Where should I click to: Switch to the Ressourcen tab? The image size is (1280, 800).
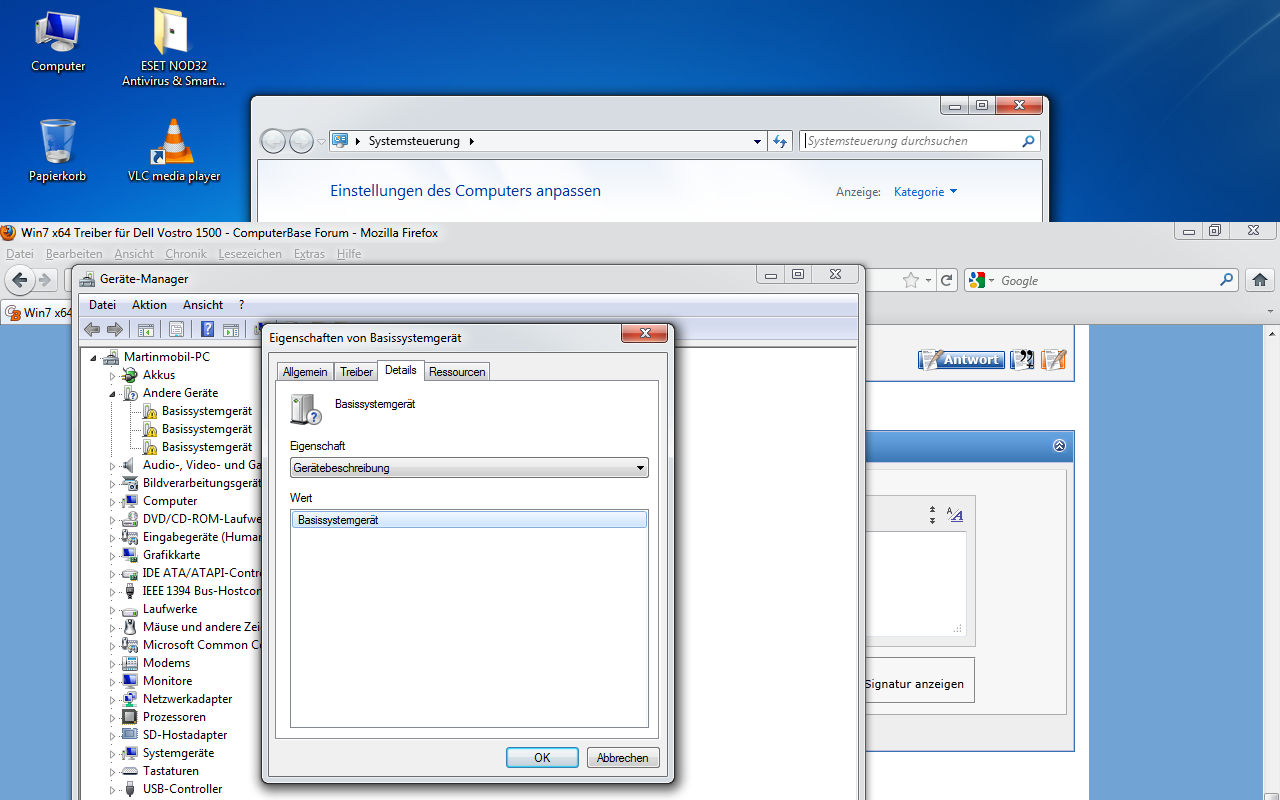pyautogui.click(x=457, y=372)
